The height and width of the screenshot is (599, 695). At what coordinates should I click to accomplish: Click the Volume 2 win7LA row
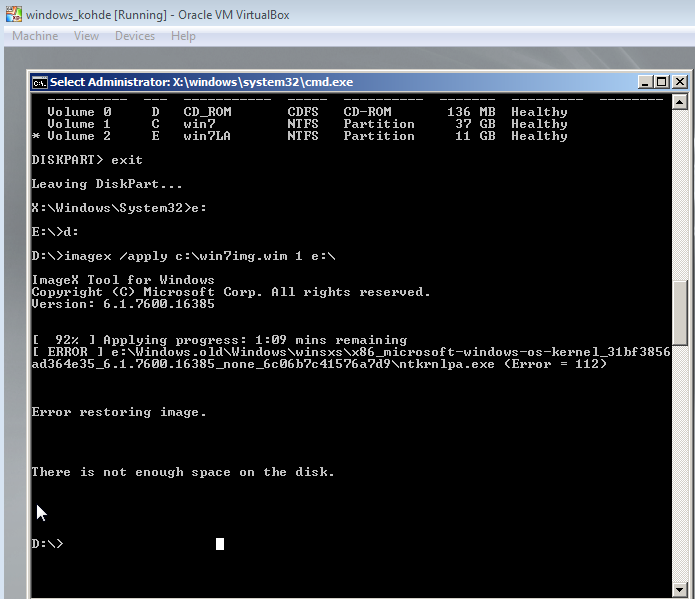[x=300, y=136]
